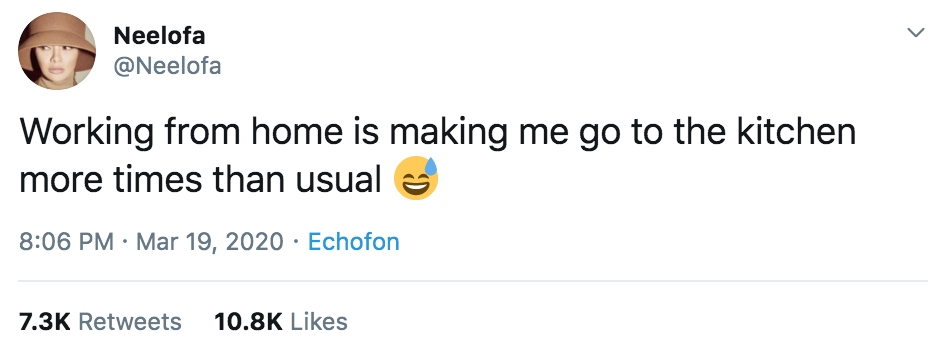Viewport: 952px width, 360px height.
Task: Click the blue sweat drop on emoji
Action: (430, 165)
